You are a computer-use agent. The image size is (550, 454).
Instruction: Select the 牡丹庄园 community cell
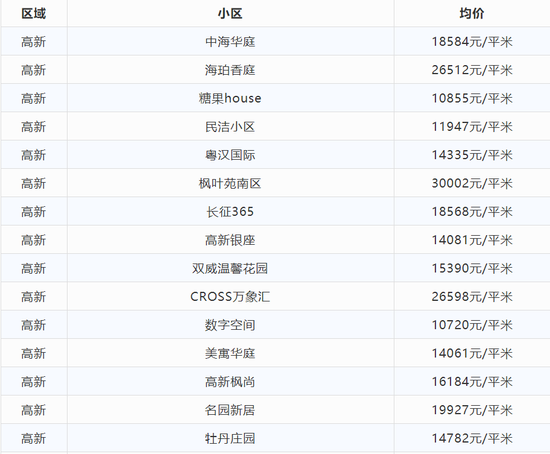230,439
